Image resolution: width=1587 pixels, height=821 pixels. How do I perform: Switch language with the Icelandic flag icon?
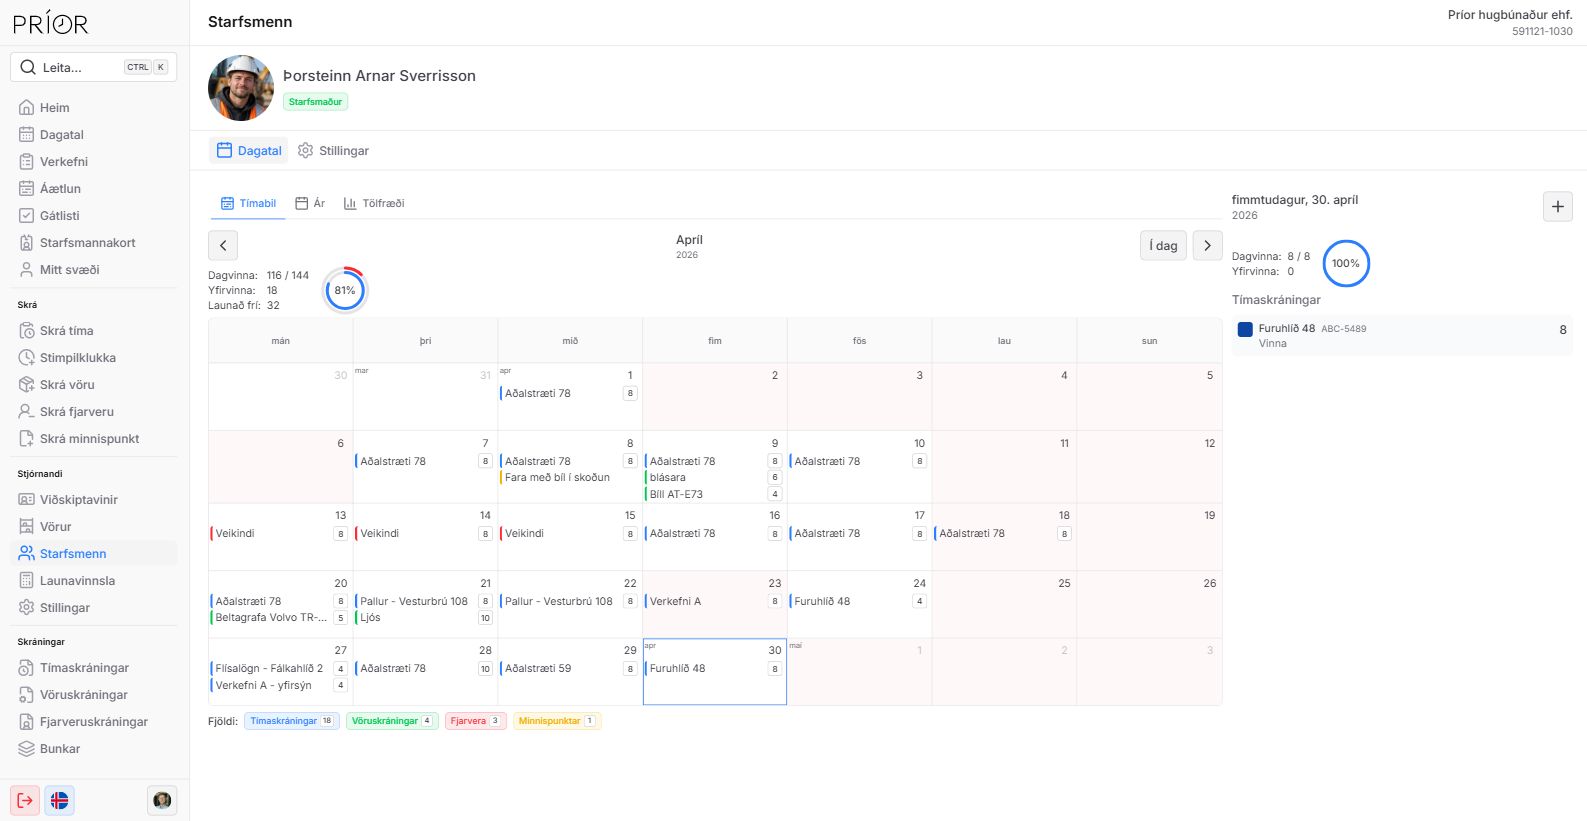click(x=60, y=800)
